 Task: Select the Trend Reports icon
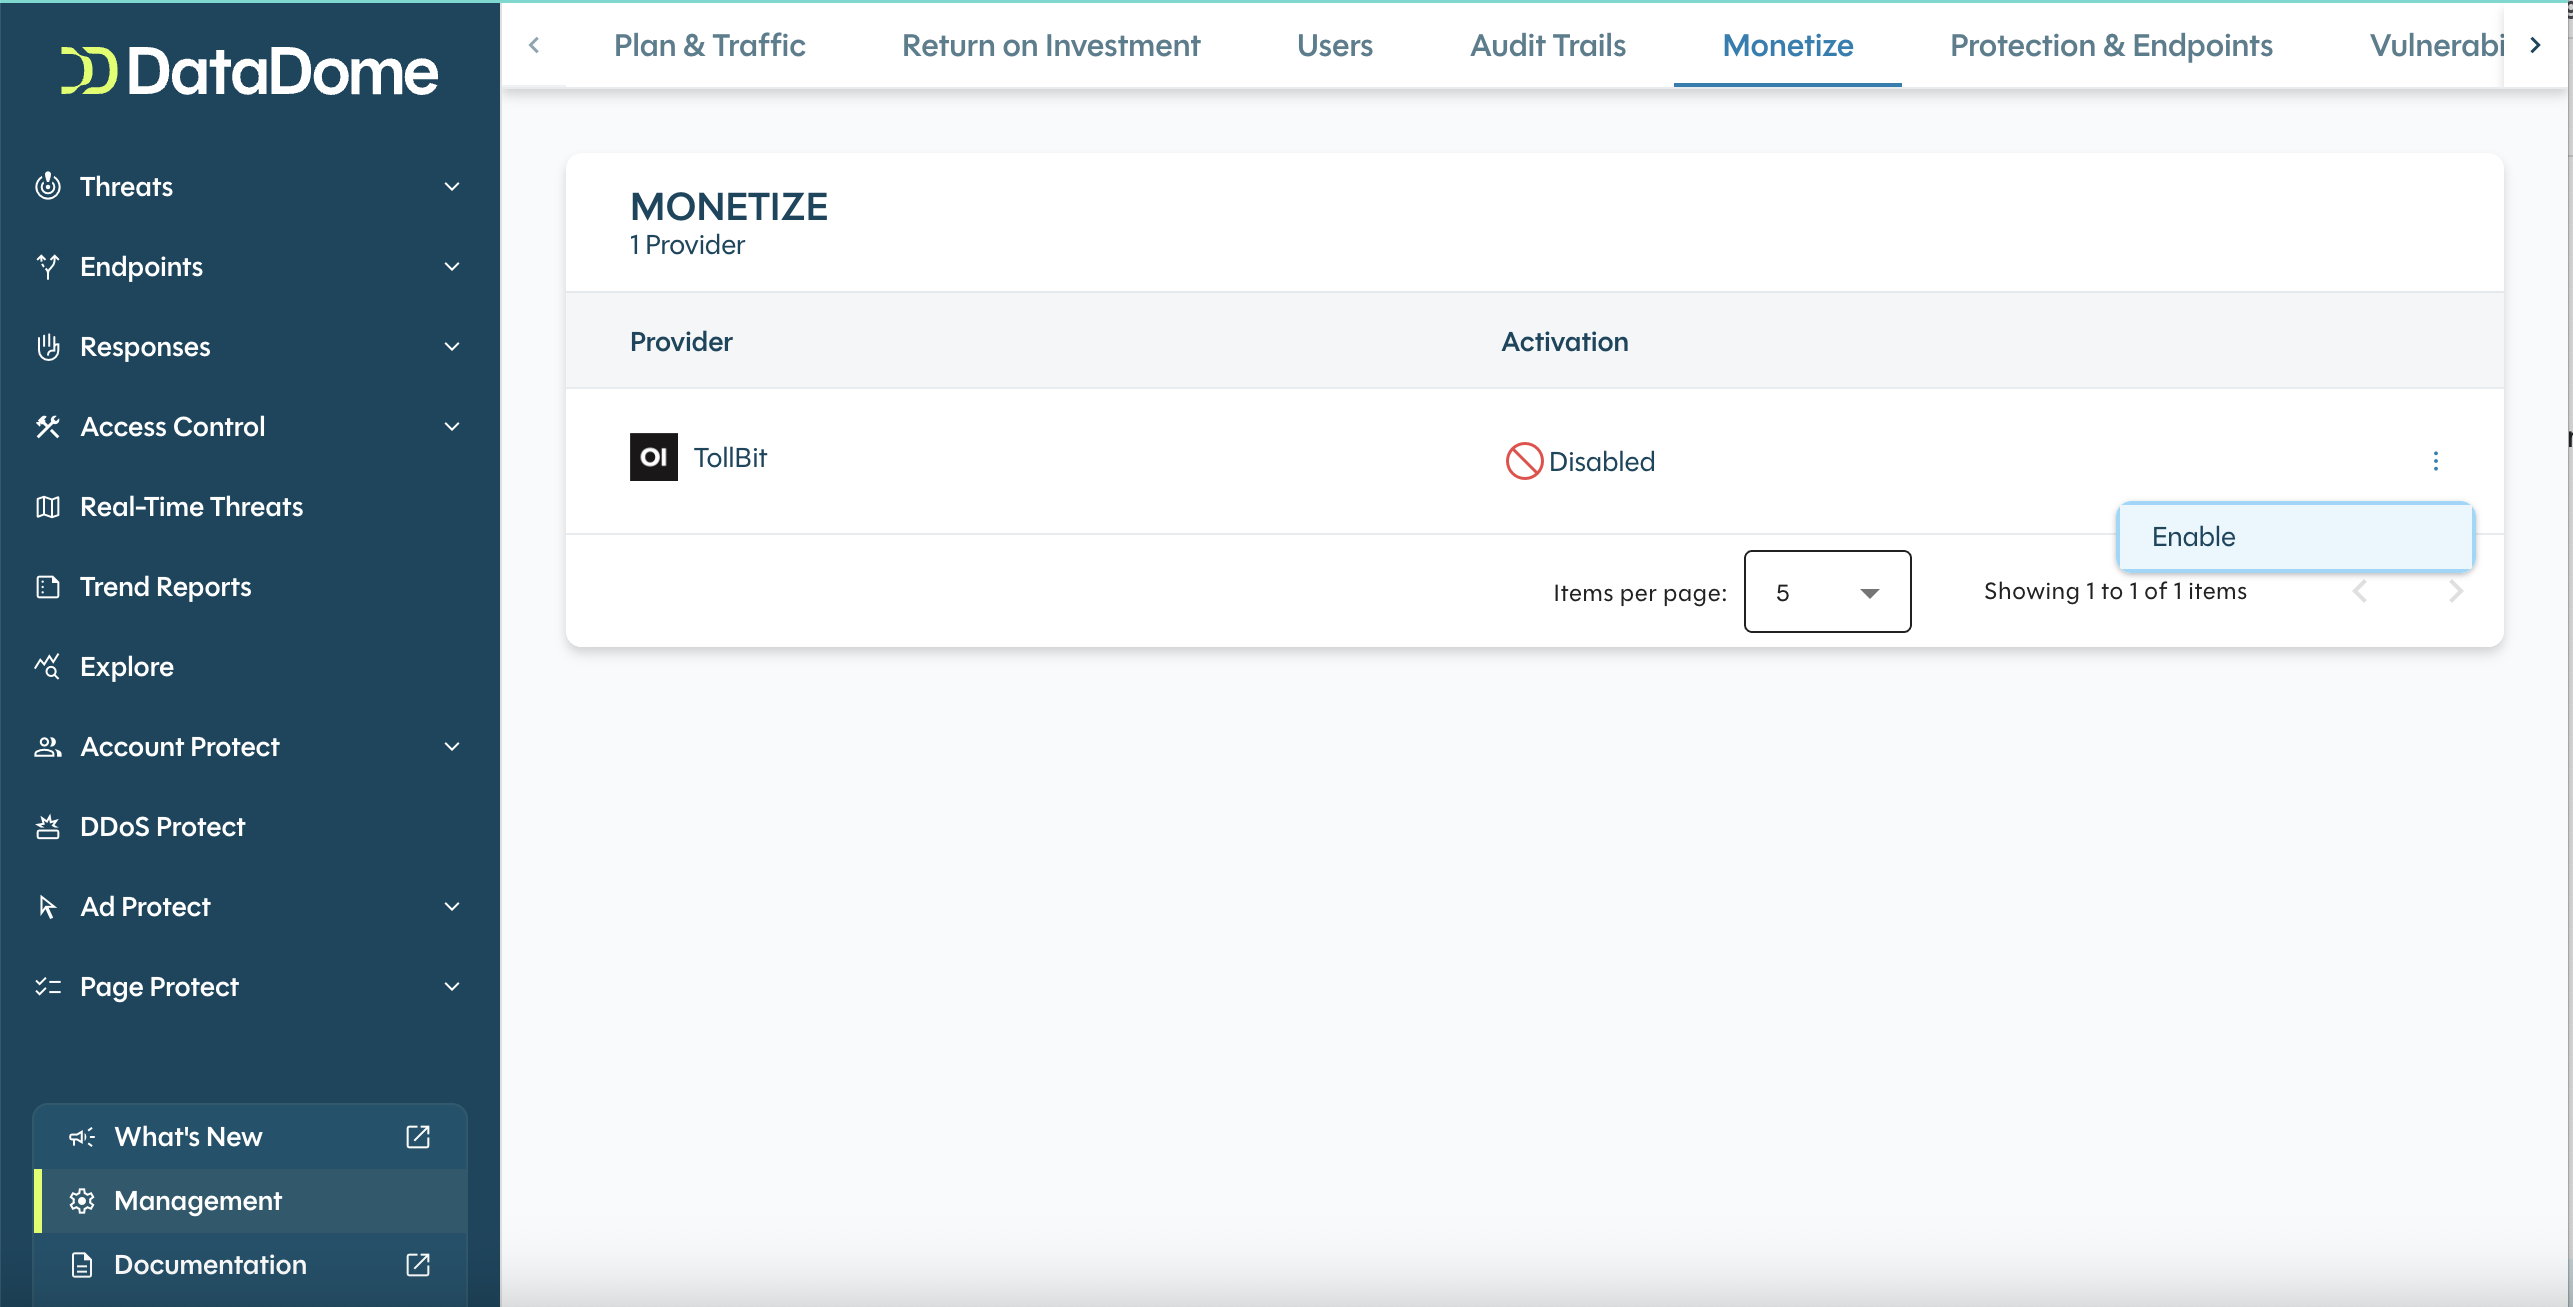coord(48,586)
